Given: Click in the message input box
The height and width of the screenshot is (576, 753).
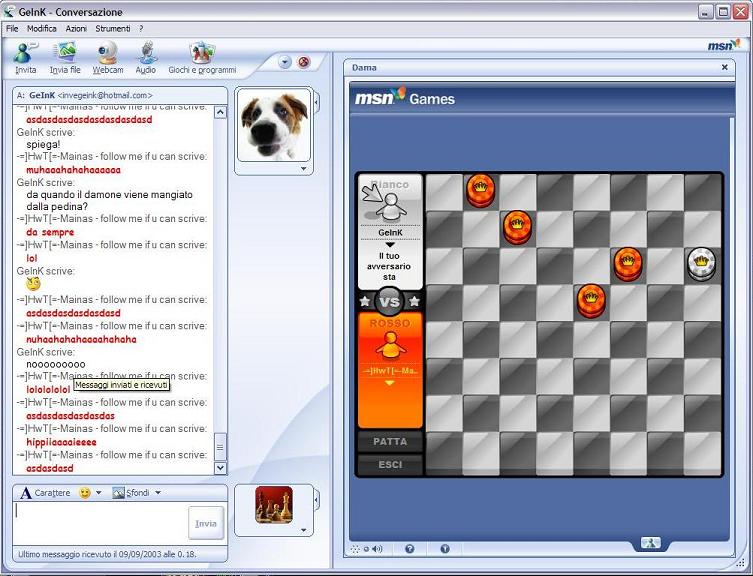Looking at the screenshot, I should [100, 523].
